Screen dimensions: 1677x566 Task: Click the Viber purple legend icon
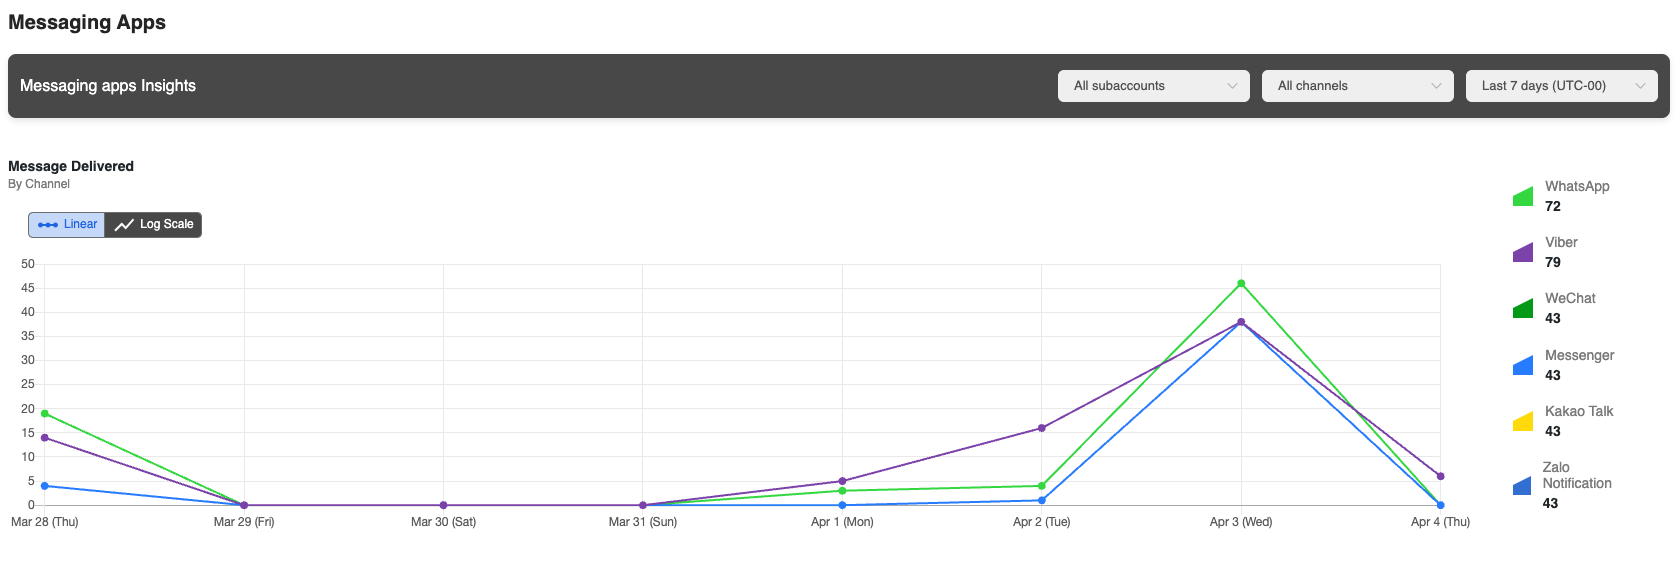pyautogui.click(x=1523, y=253)
